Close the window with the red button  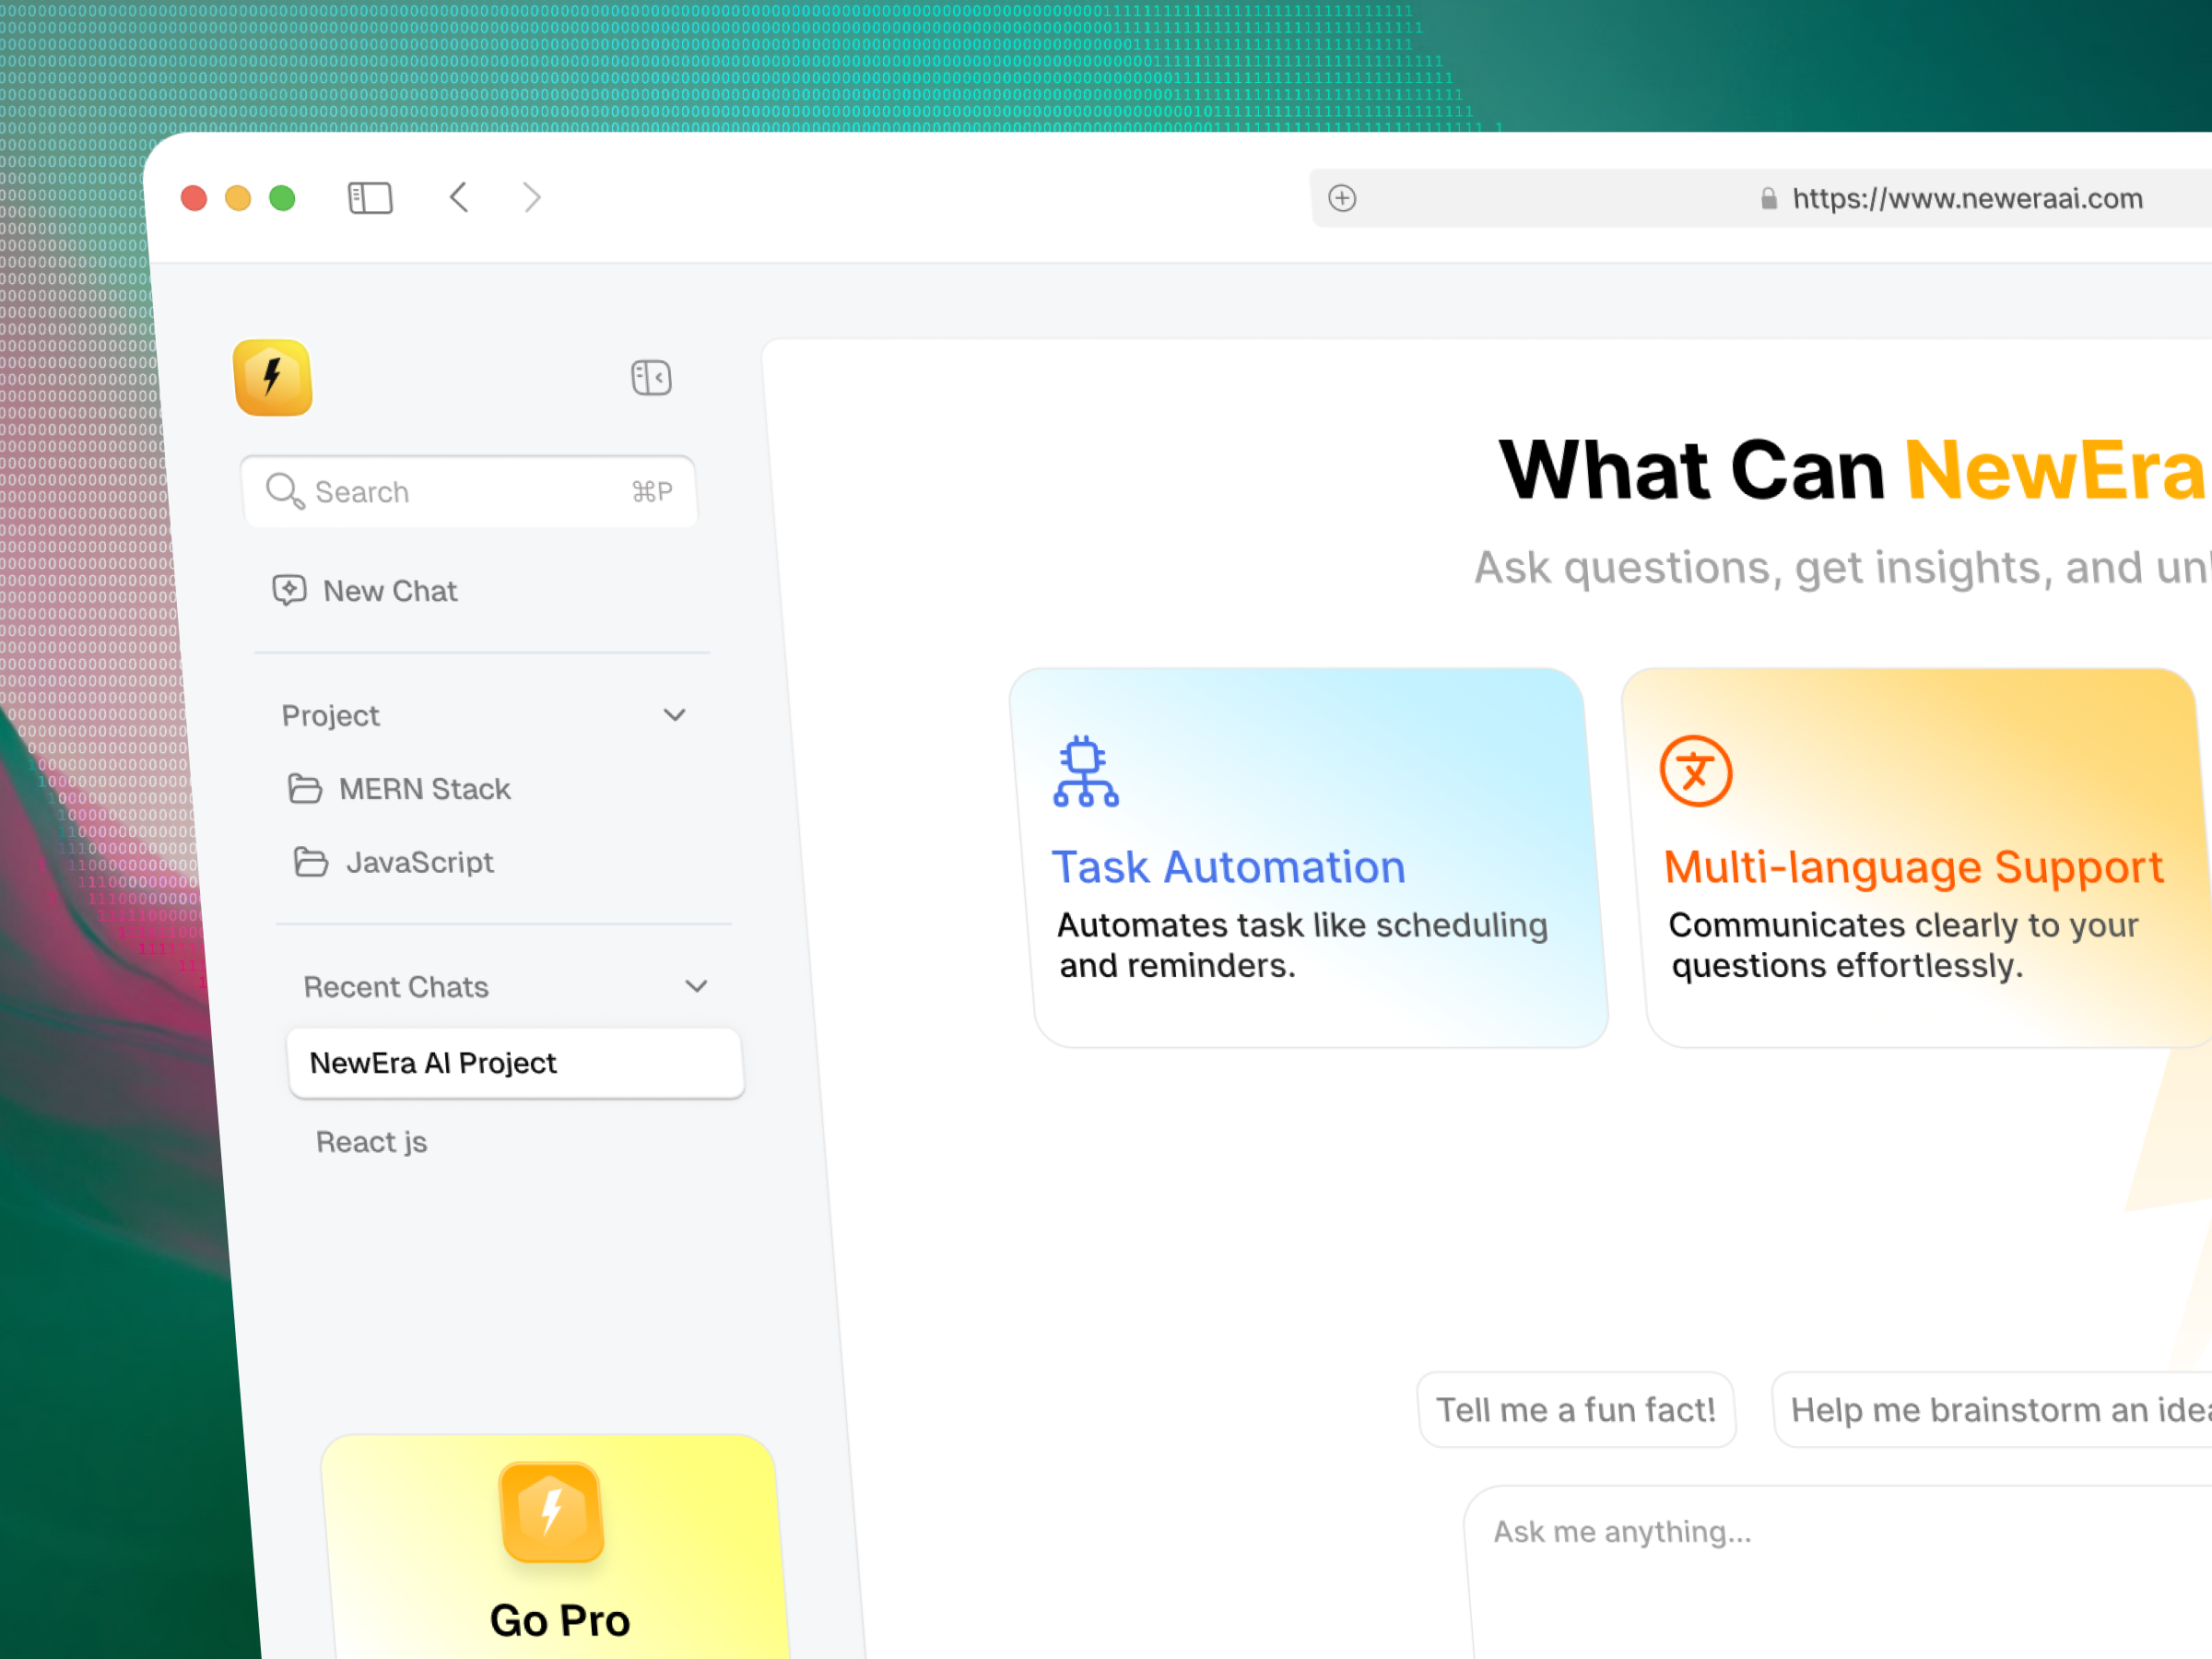coord(194,198)
